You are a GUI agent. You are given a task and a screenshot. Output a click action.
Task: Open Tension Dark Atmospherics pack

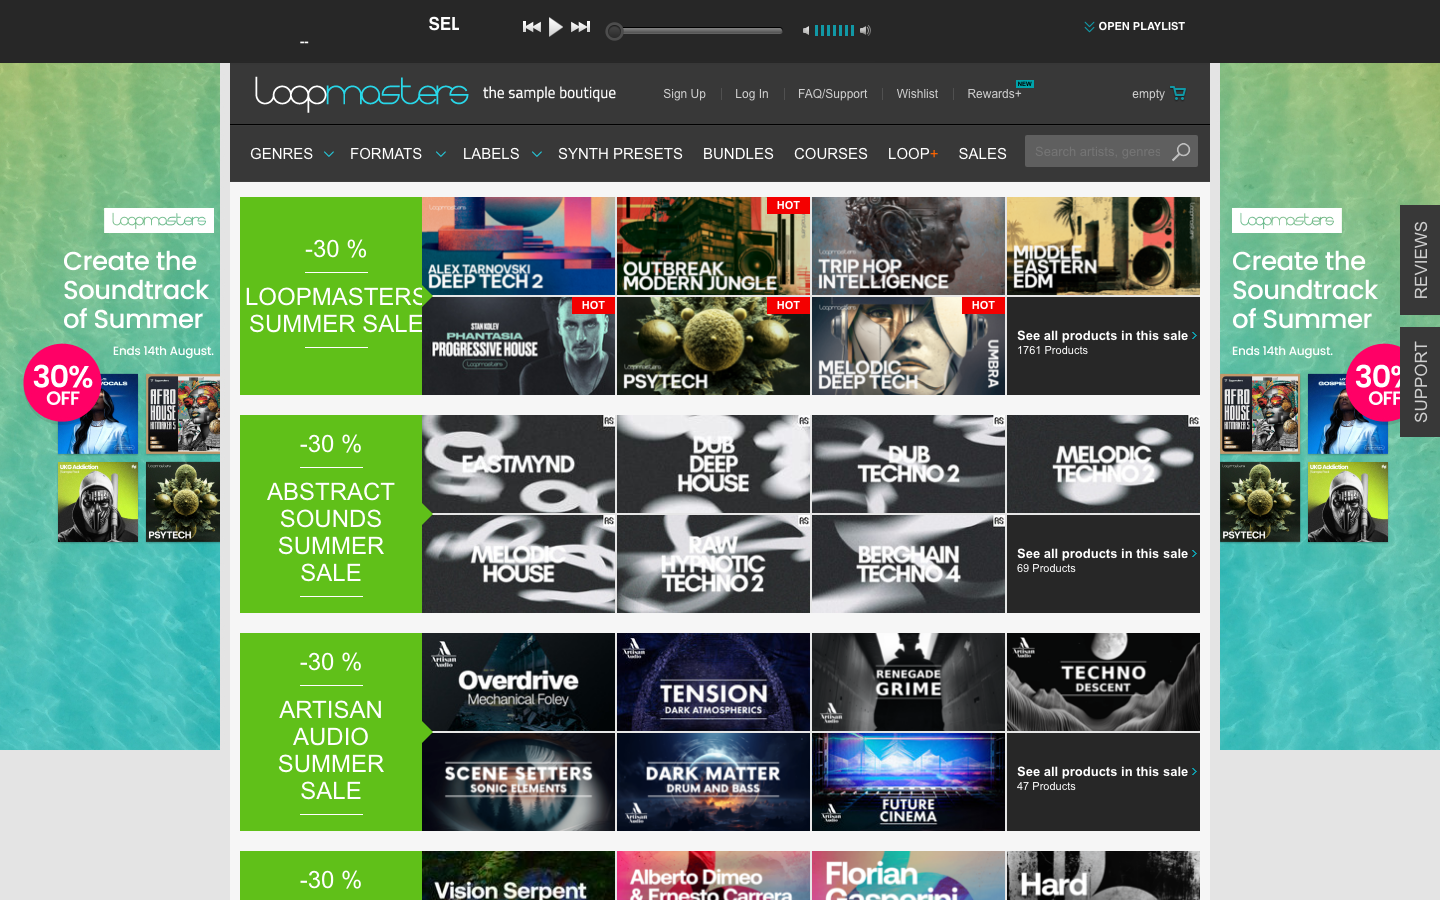click(713, 682)
